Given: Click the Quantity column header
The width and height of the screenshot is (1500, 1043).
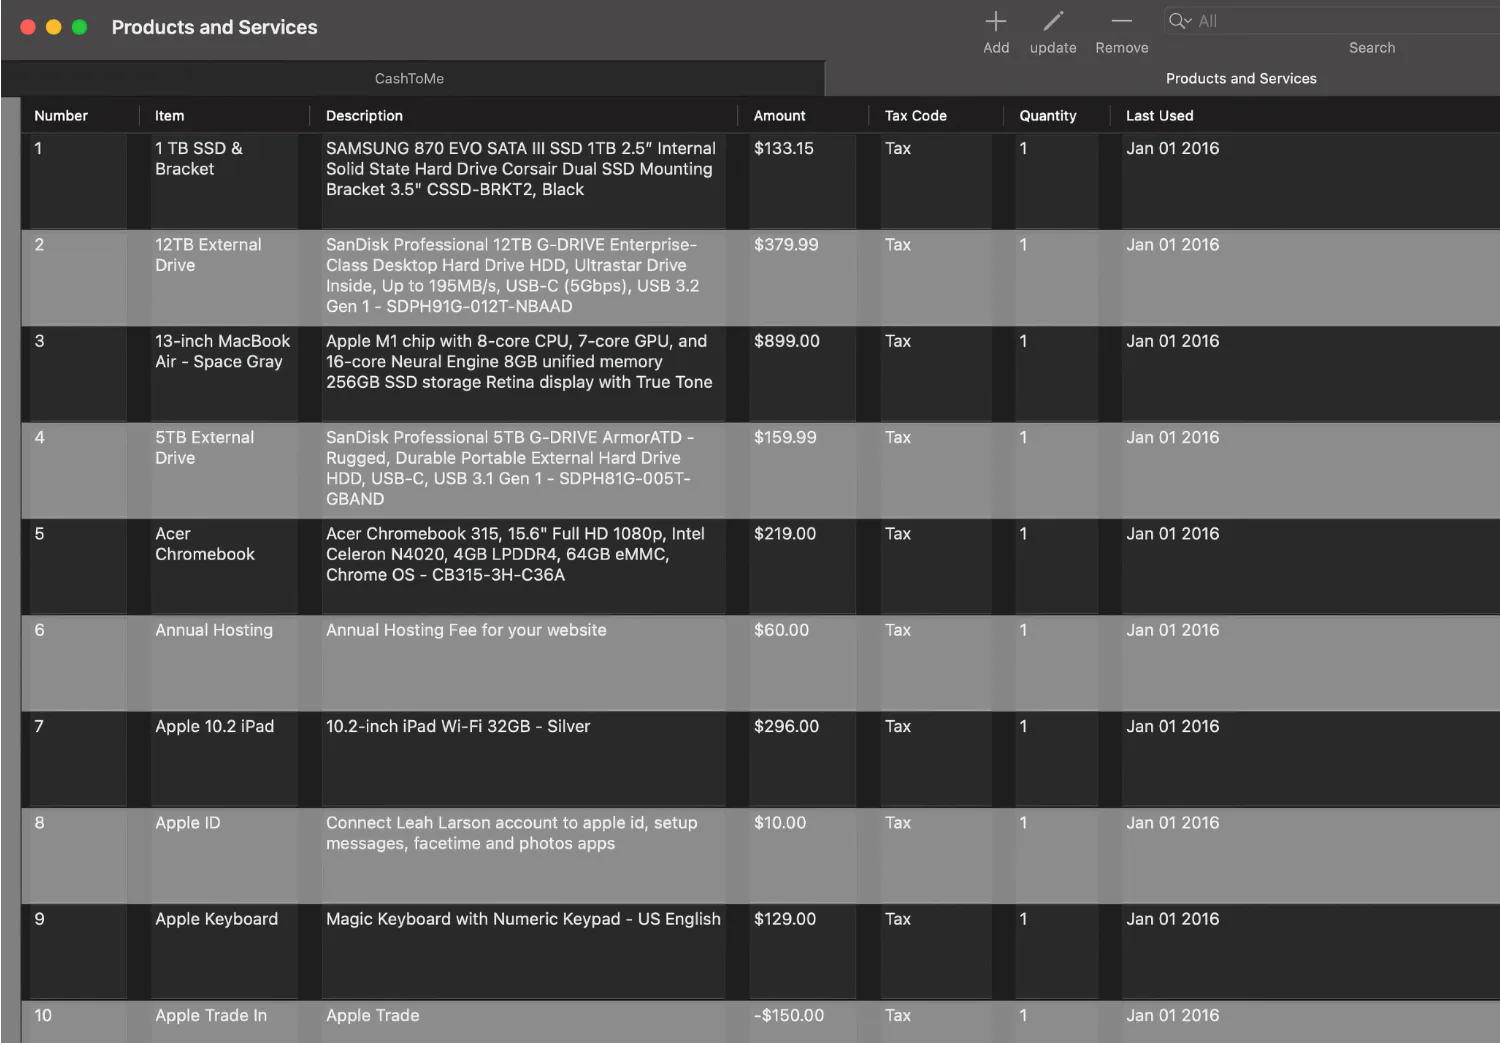Looking at the screenshot, I should click(x=1047, y=116).
